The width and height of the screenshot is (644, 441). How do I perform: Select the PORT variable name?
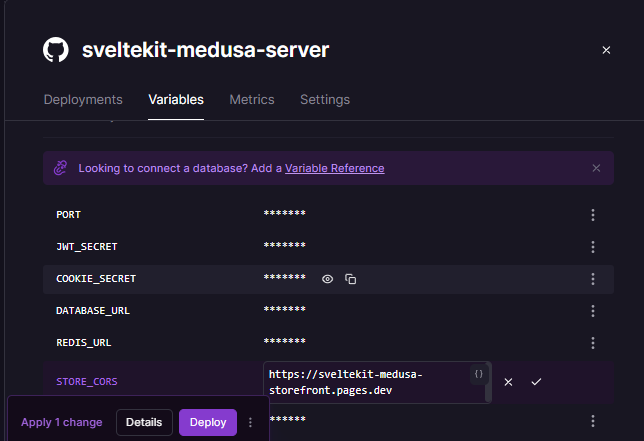click(69, 215)
